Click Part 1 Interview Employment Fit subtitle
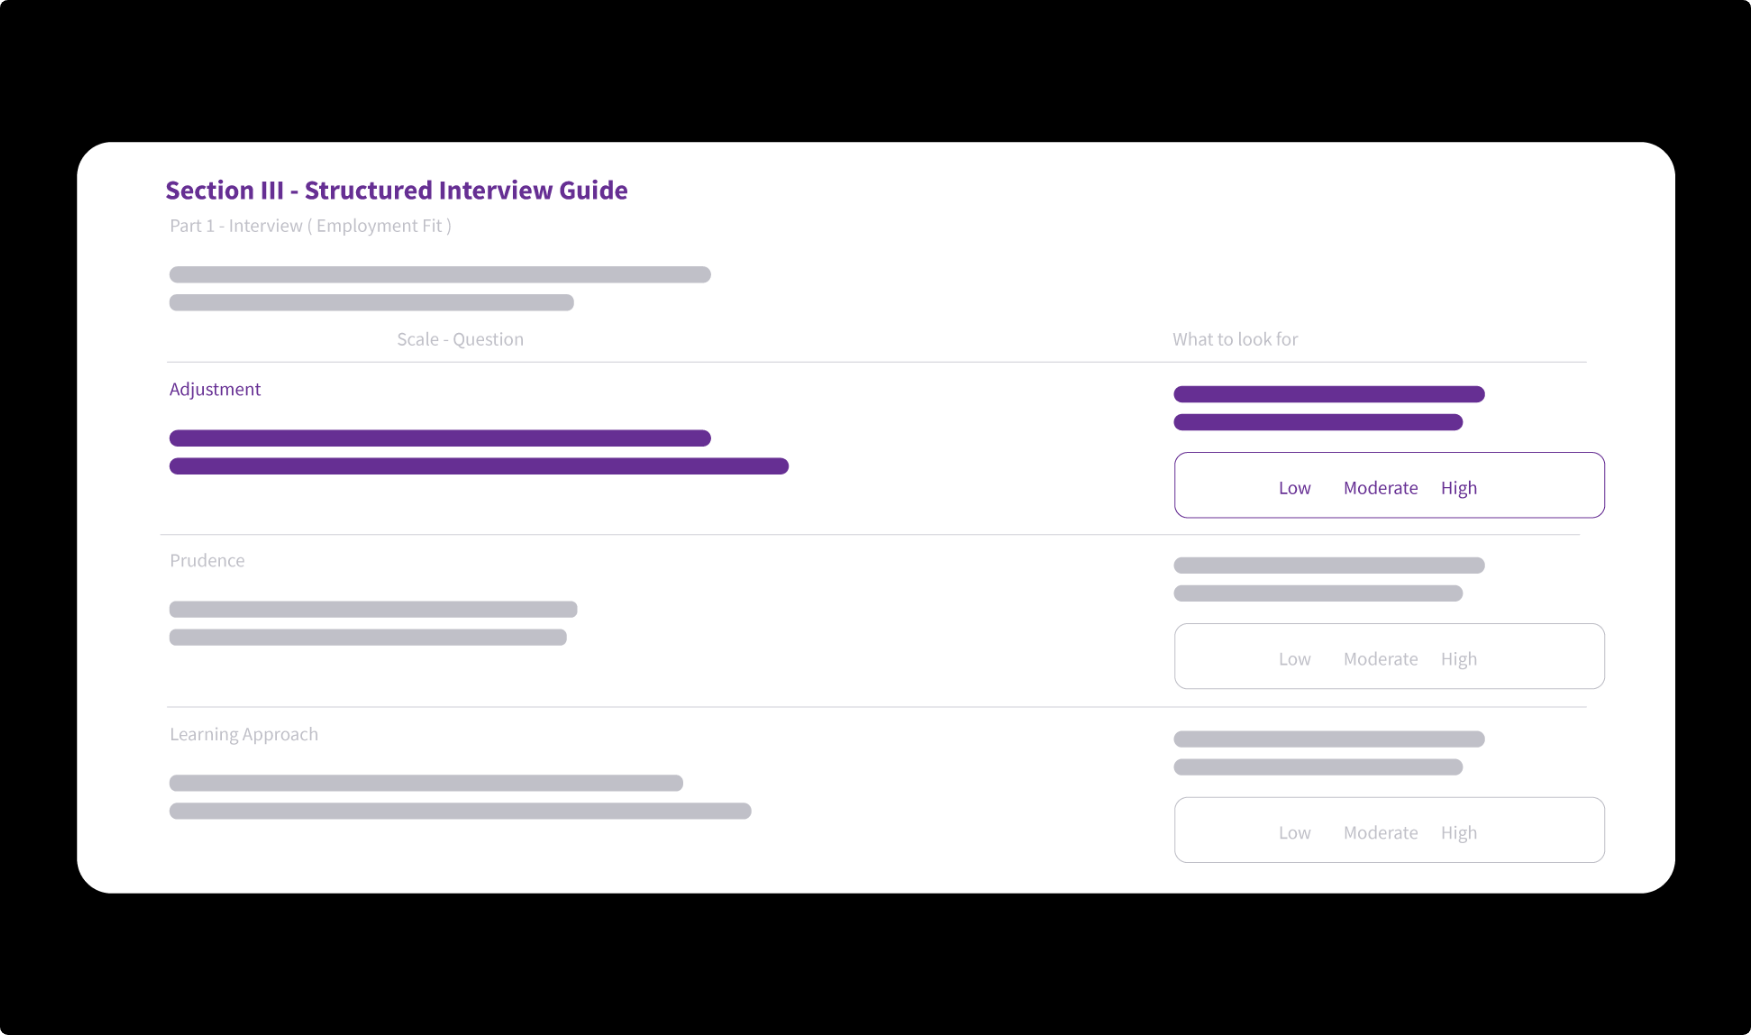1751x1035 pixels. tap(310, 226)
